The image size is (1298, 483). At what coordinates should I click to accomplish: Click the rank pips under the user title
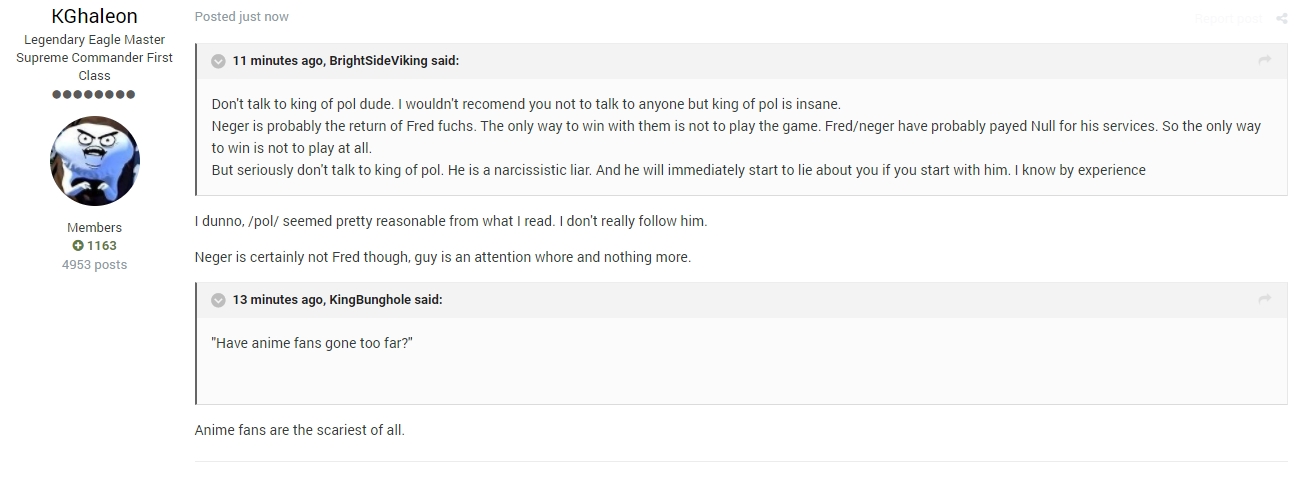point(93,95)
